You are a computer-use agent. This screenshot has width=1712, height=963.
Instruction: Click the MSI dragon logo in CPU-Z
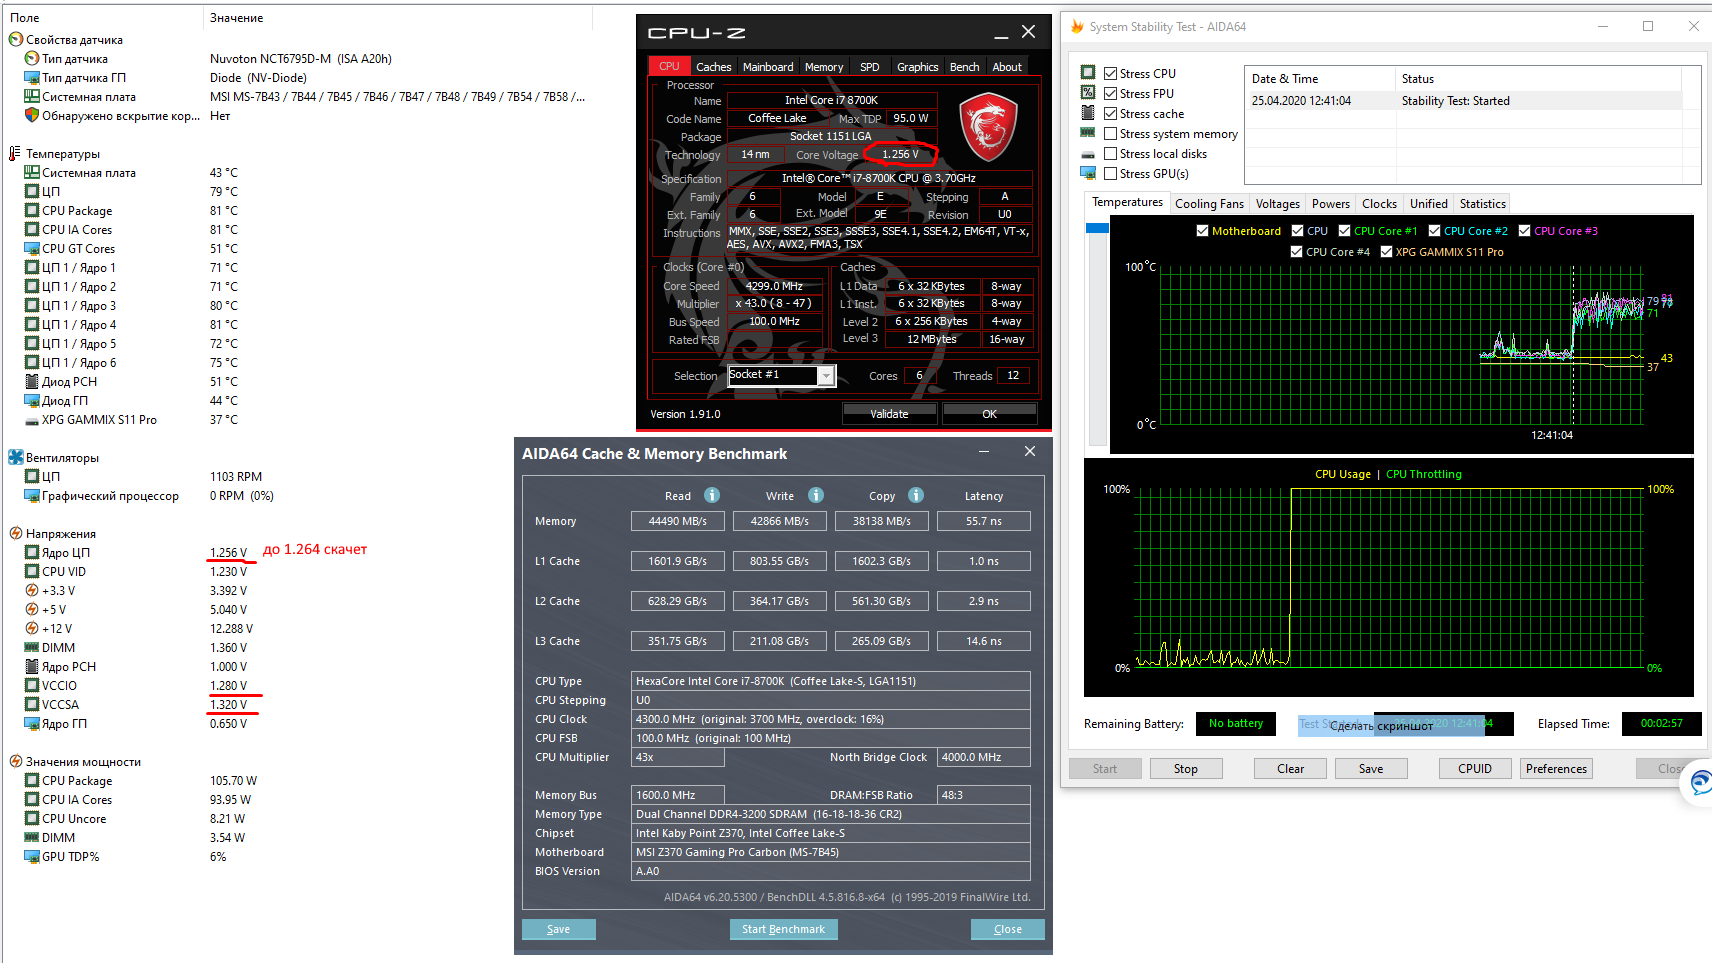point(988,128)
